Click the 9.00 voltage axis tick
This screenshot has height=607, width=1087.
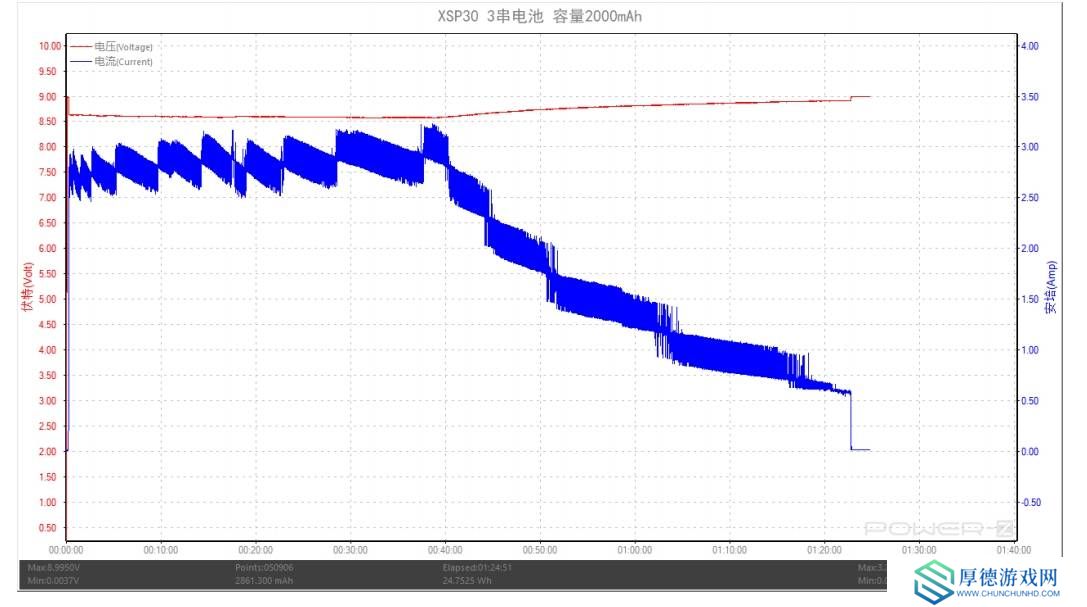[x=48, y=97]
